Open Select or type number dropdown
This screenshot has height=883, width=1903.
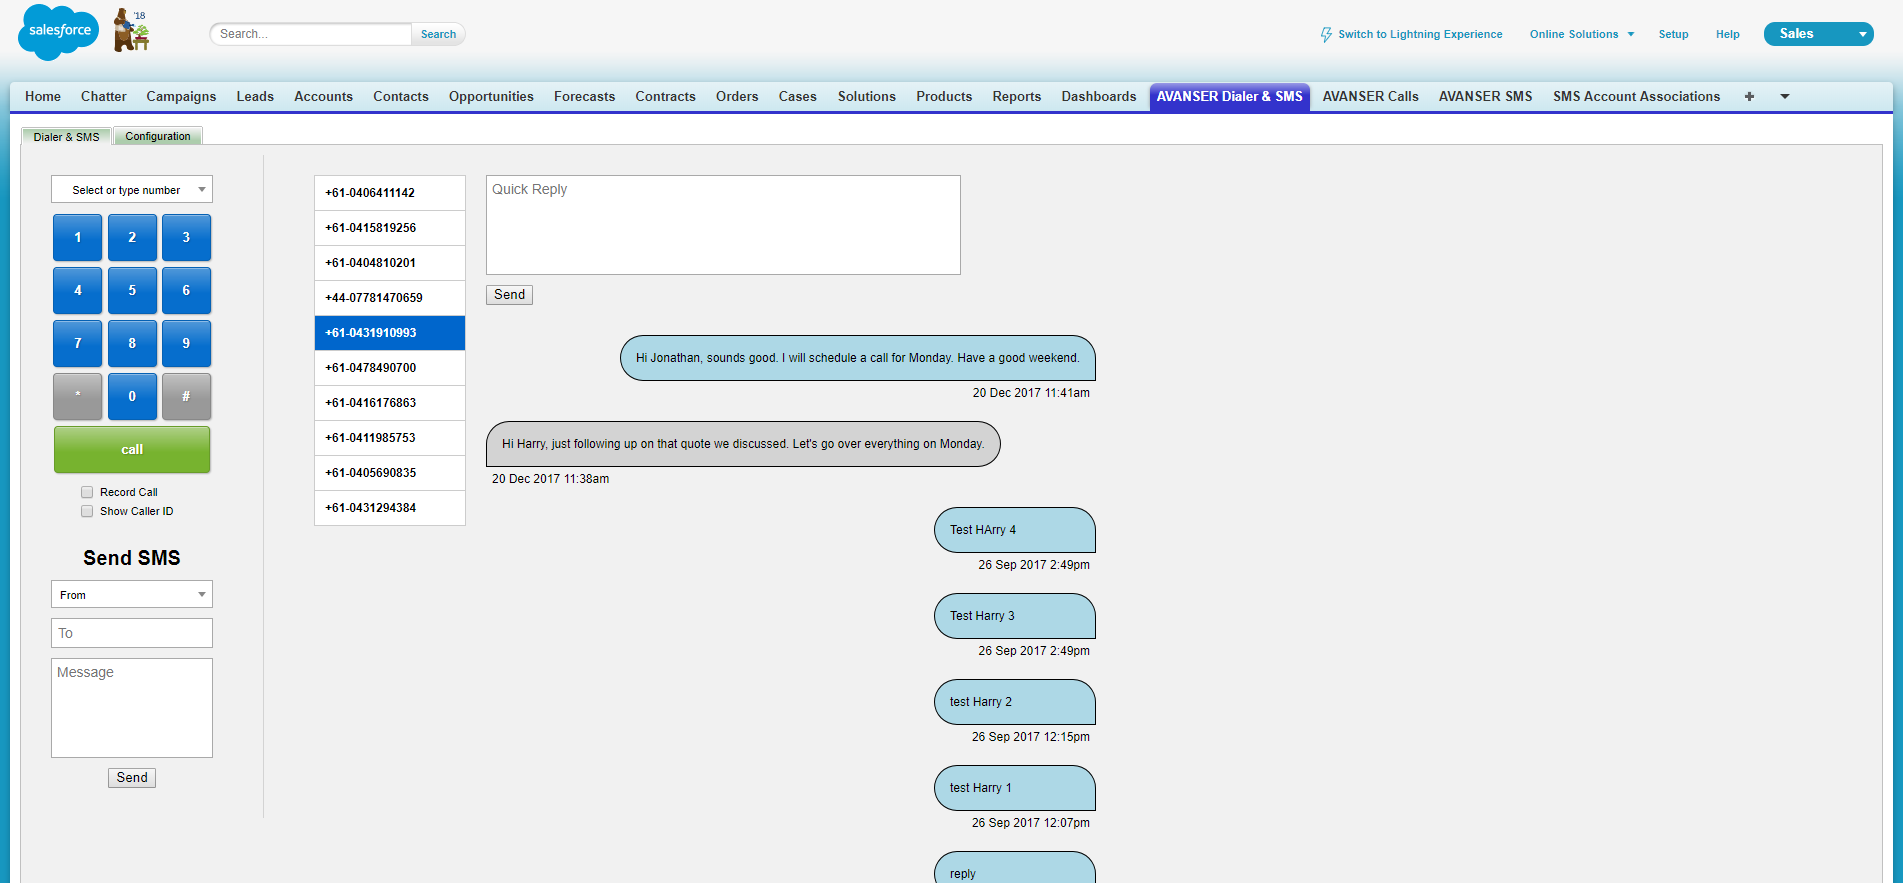pyautogui.click(x=132, y=190)
